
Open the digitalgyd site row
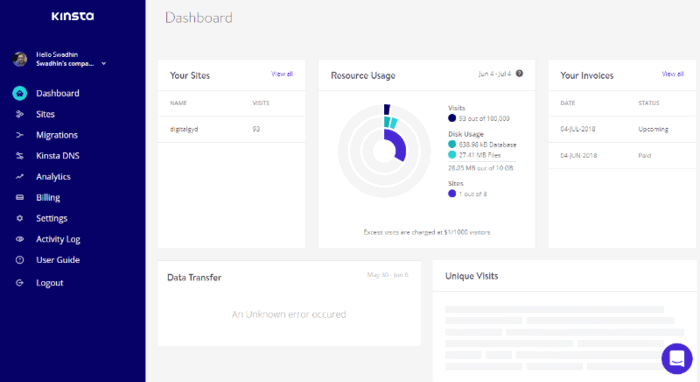(x=231, y=129)
